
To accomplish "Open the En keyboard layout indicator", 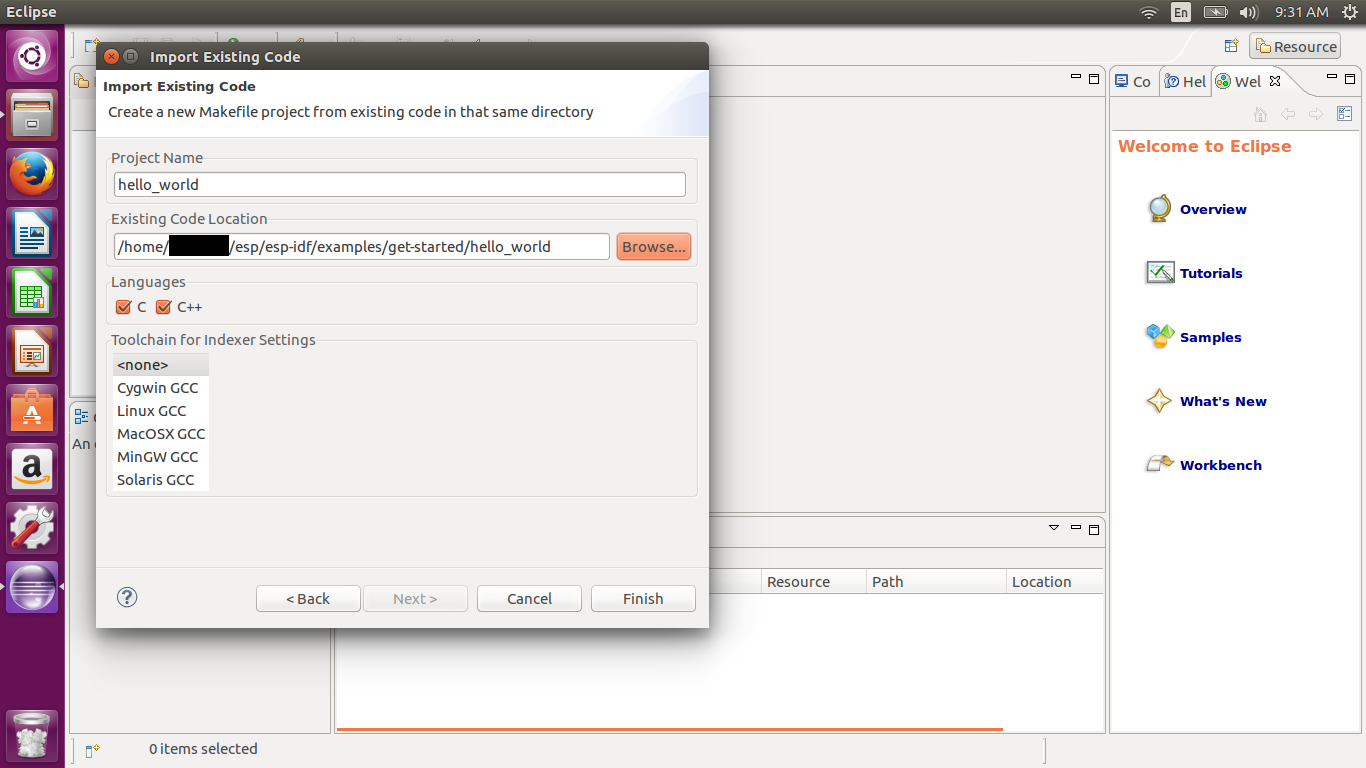I will (x=1181, y=12).
